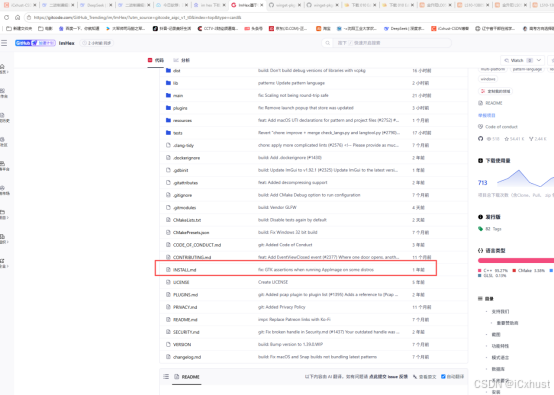Click file icon beside LICENSE
Viewport: 554px width, 395px height.
coord(168,282)
